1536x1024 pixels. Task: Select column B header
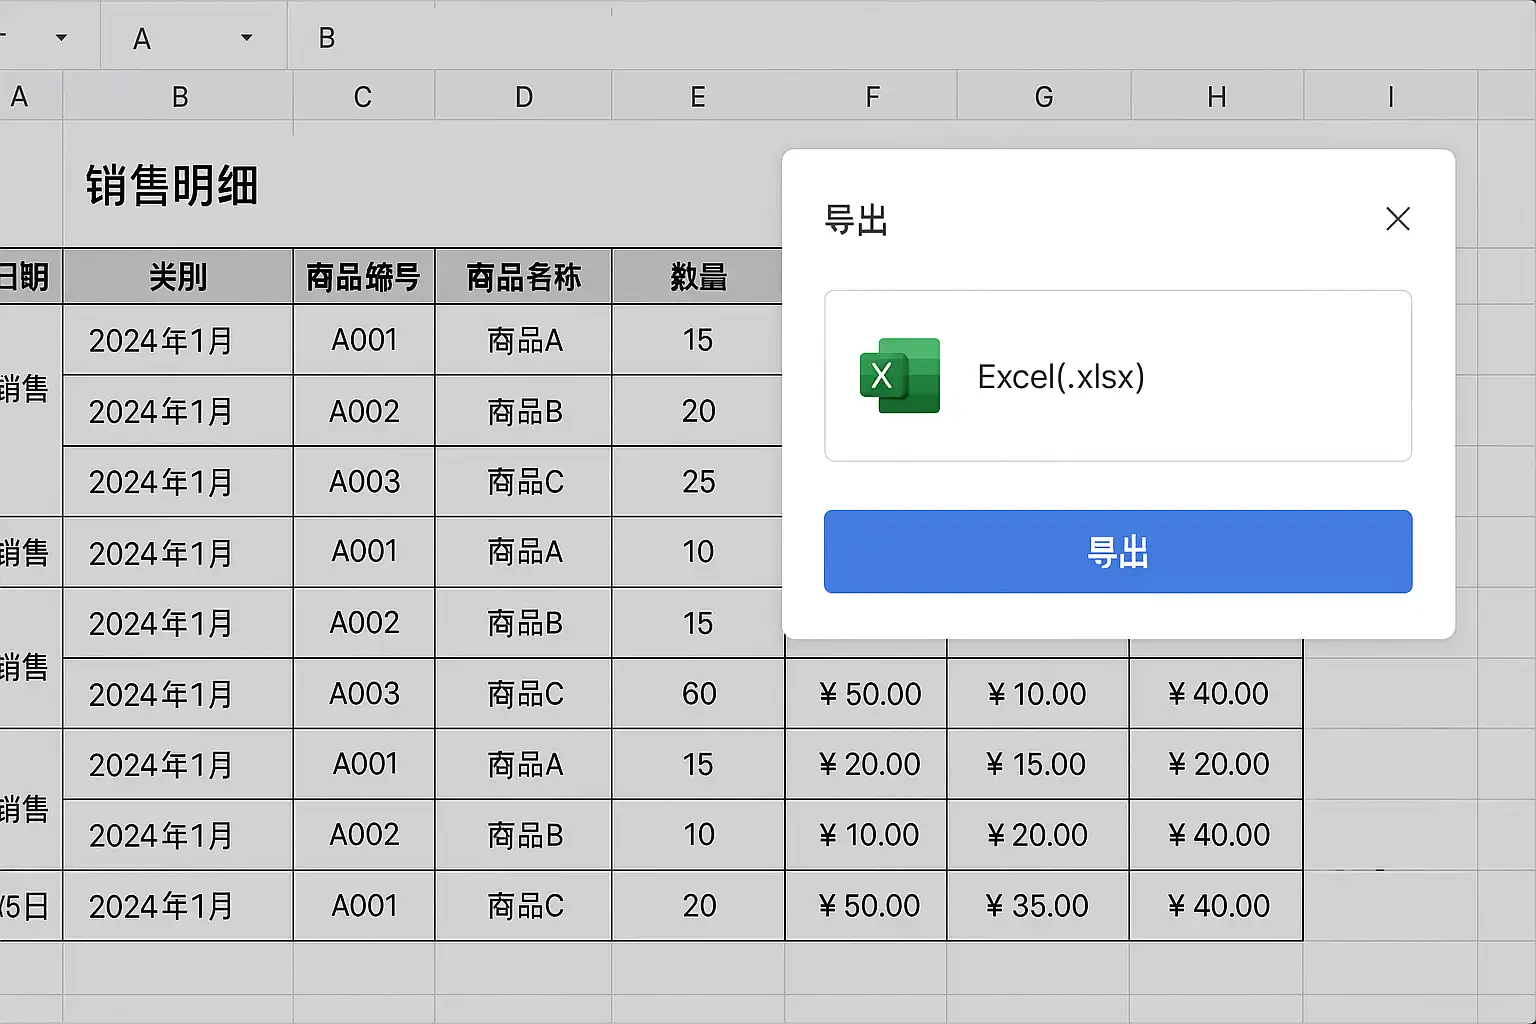(179, 97)
